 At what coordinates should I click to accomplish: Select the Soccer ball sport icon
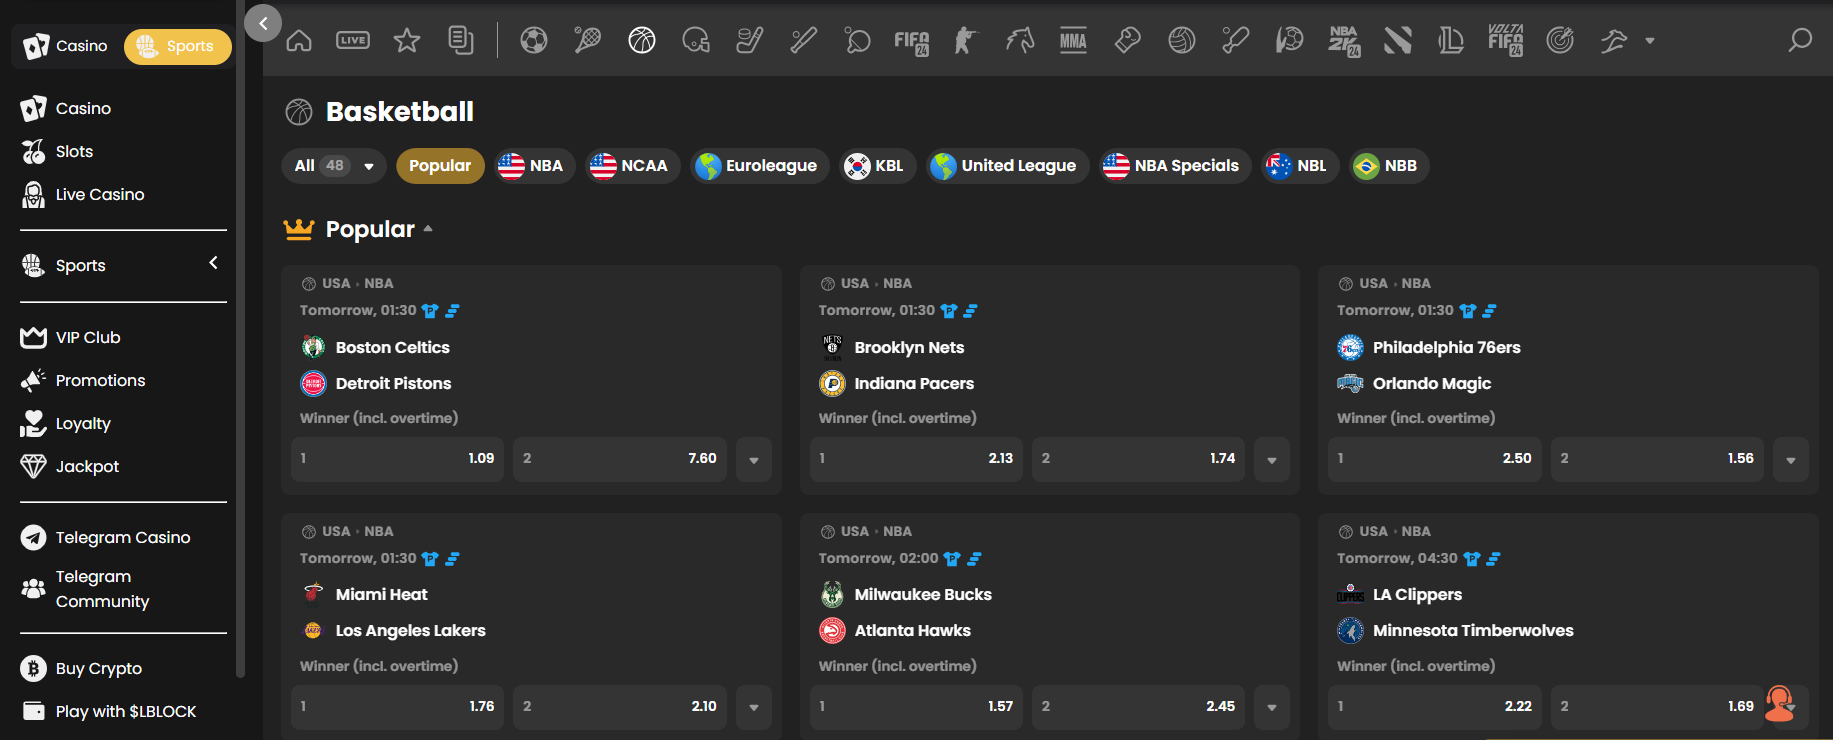coord(534,40)
